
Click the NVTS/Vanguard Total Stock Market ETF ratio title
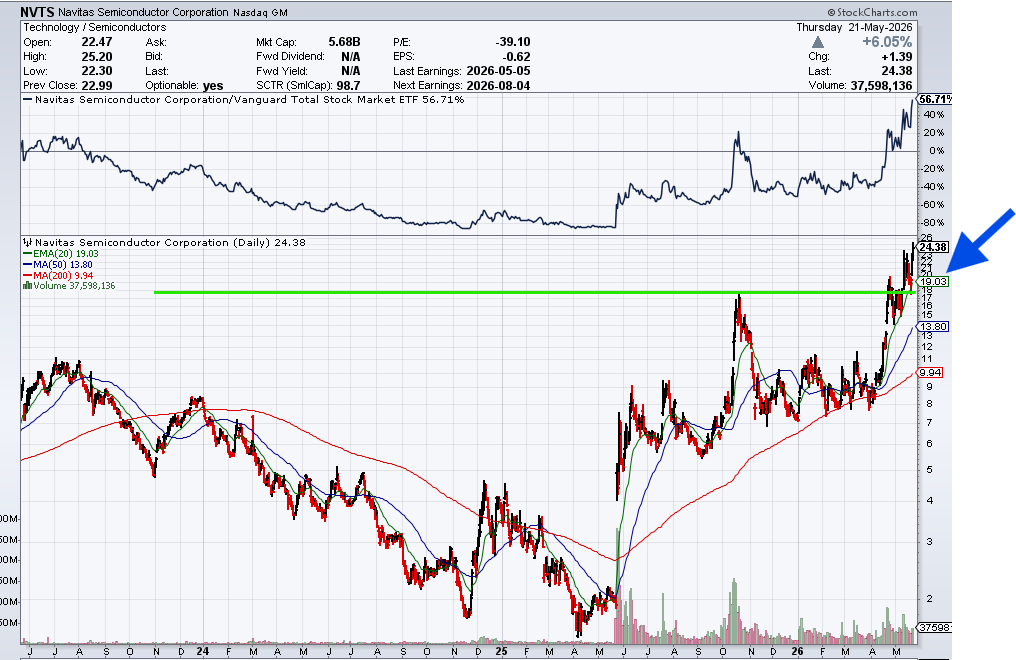249,100
